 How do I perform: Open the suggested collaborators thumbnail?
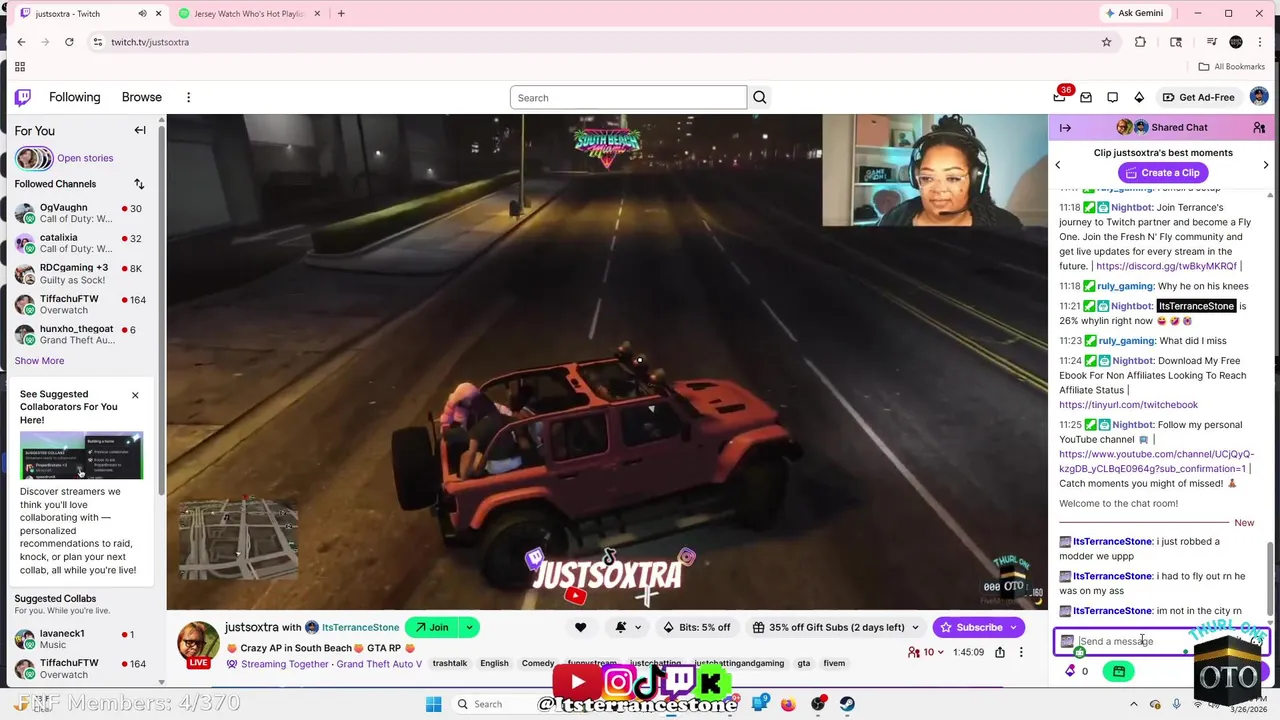point(81,455)
